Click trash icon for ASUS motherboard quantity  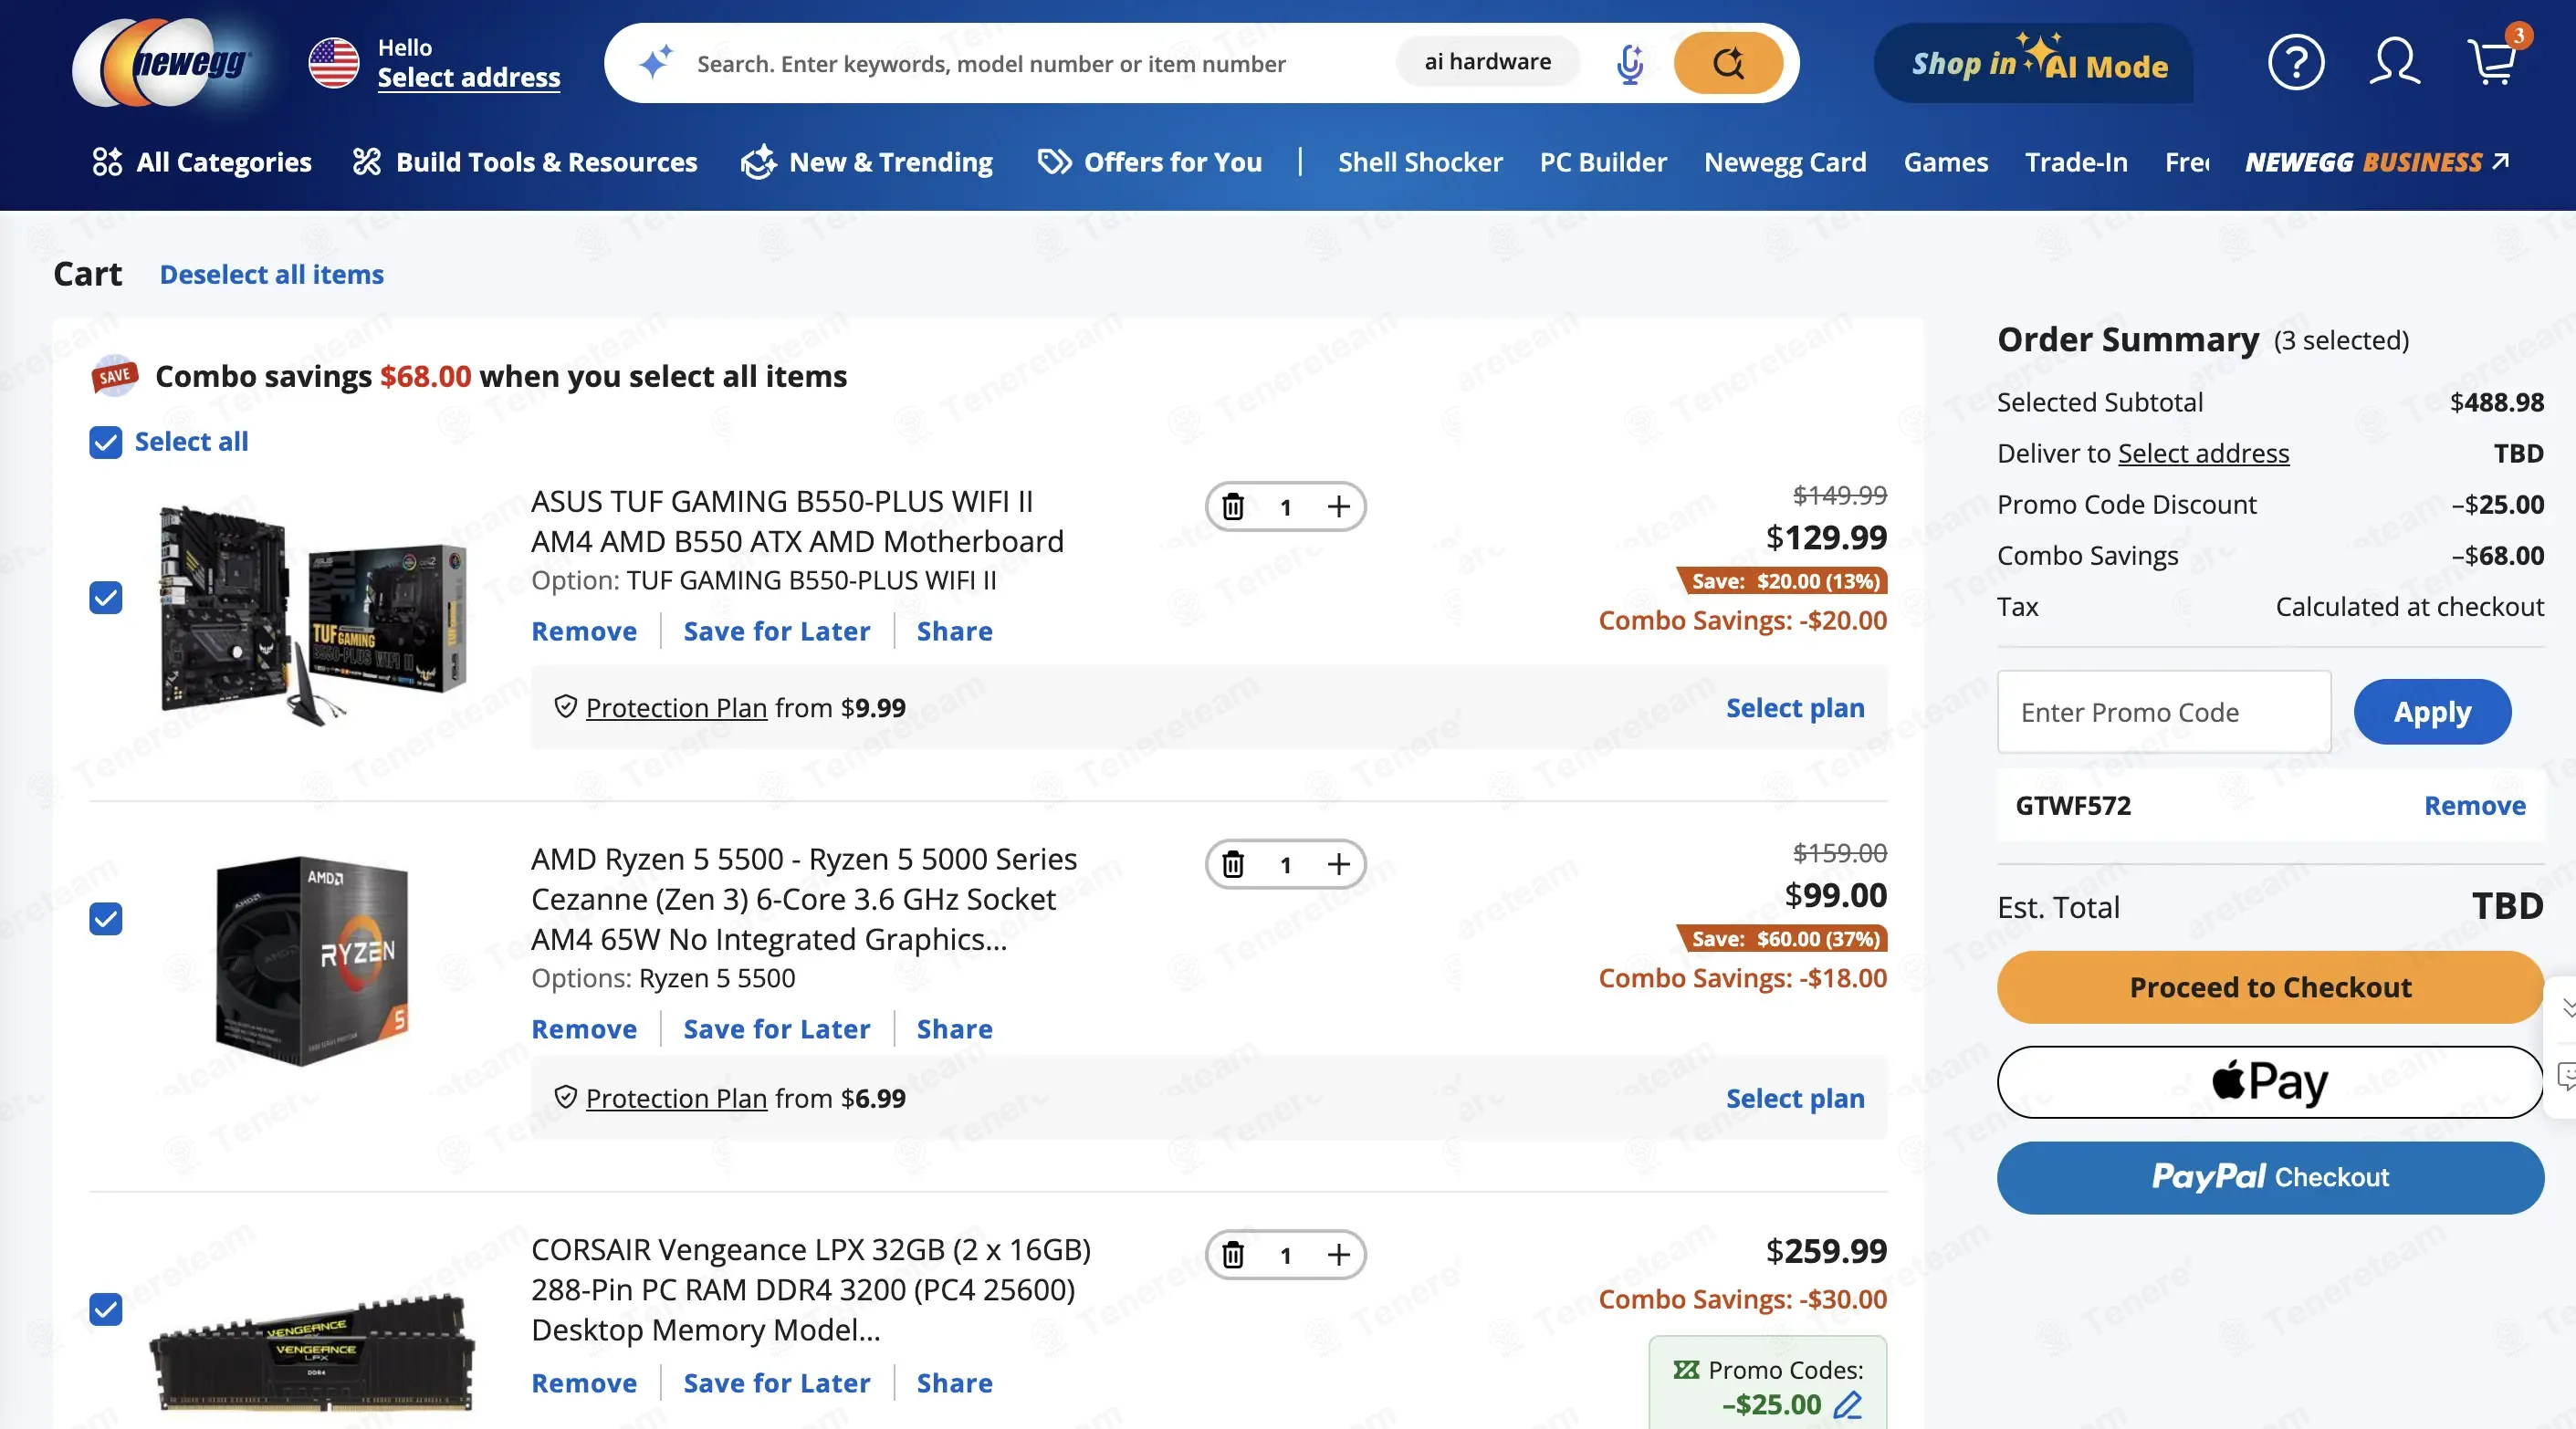(1233, 507)
